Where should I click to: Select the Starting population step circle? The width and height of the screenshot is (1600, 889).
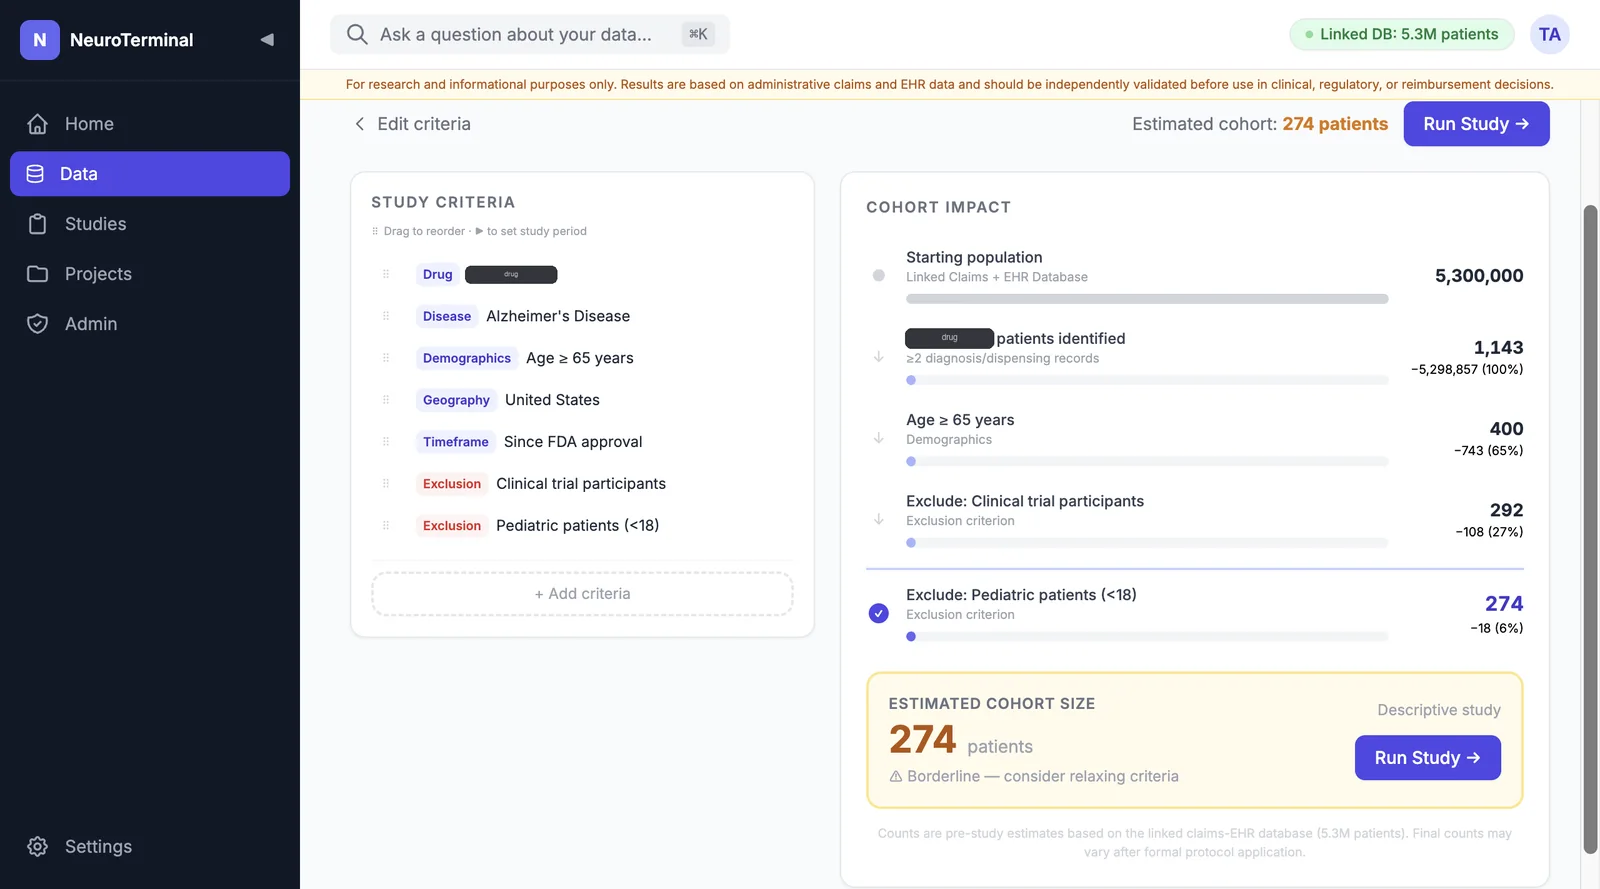pyautogui.click(x=879, y=275)
